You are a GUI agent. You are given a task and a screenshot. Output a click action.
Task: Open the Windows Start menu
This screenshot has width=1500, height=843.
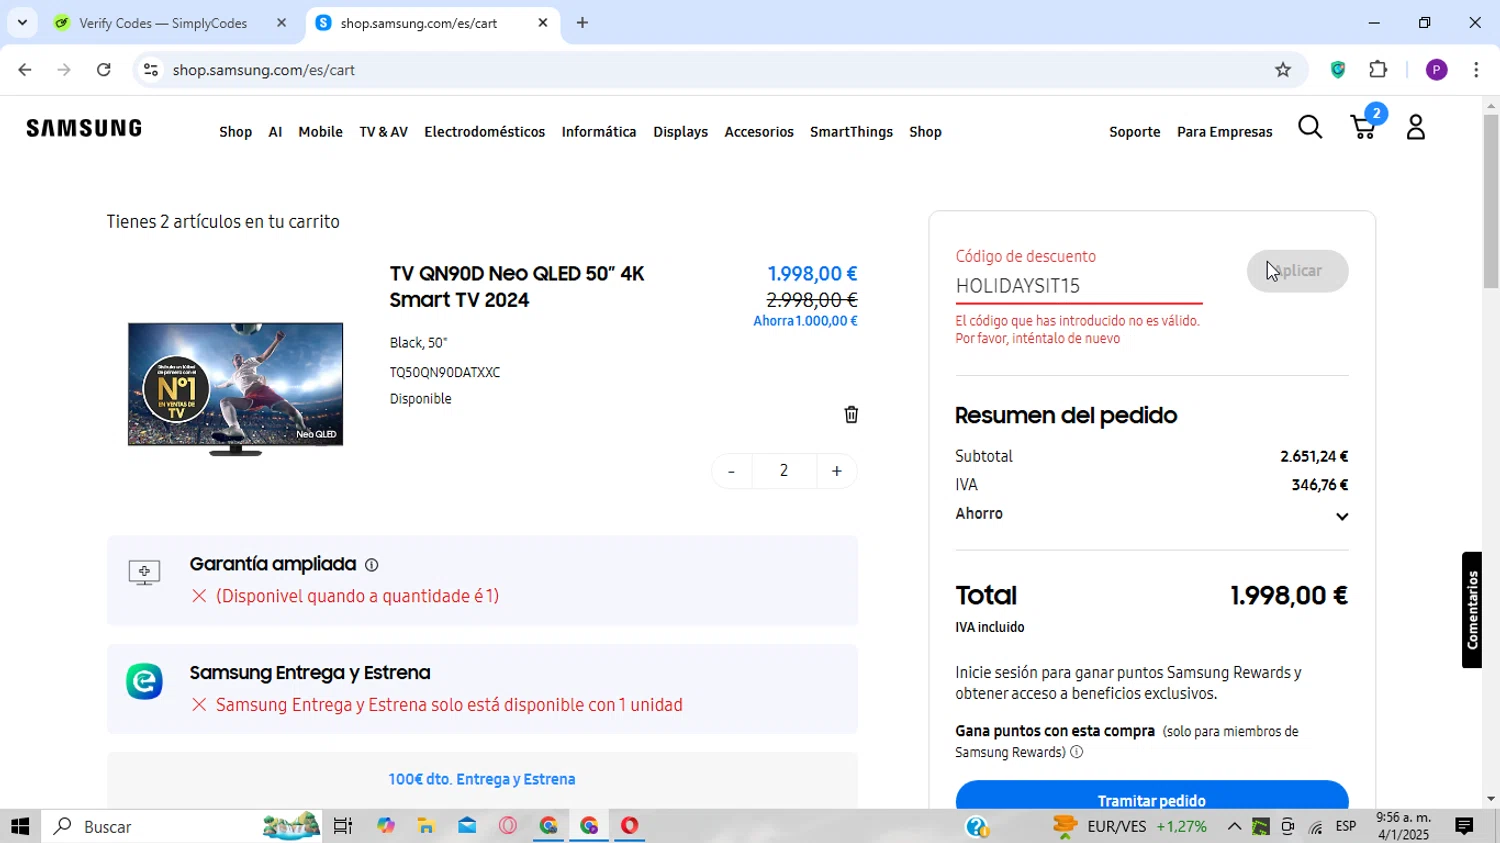point(20,827)
